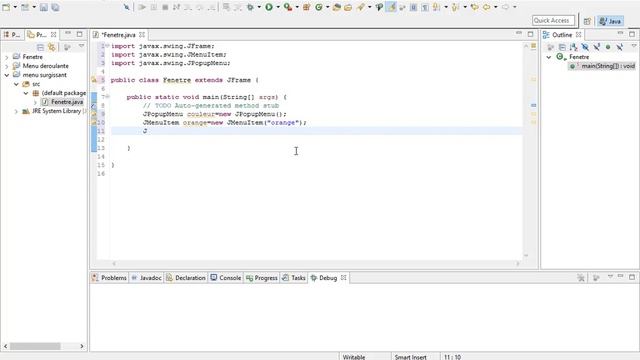Collapse Fenetre class in Outline

(549, 57)
